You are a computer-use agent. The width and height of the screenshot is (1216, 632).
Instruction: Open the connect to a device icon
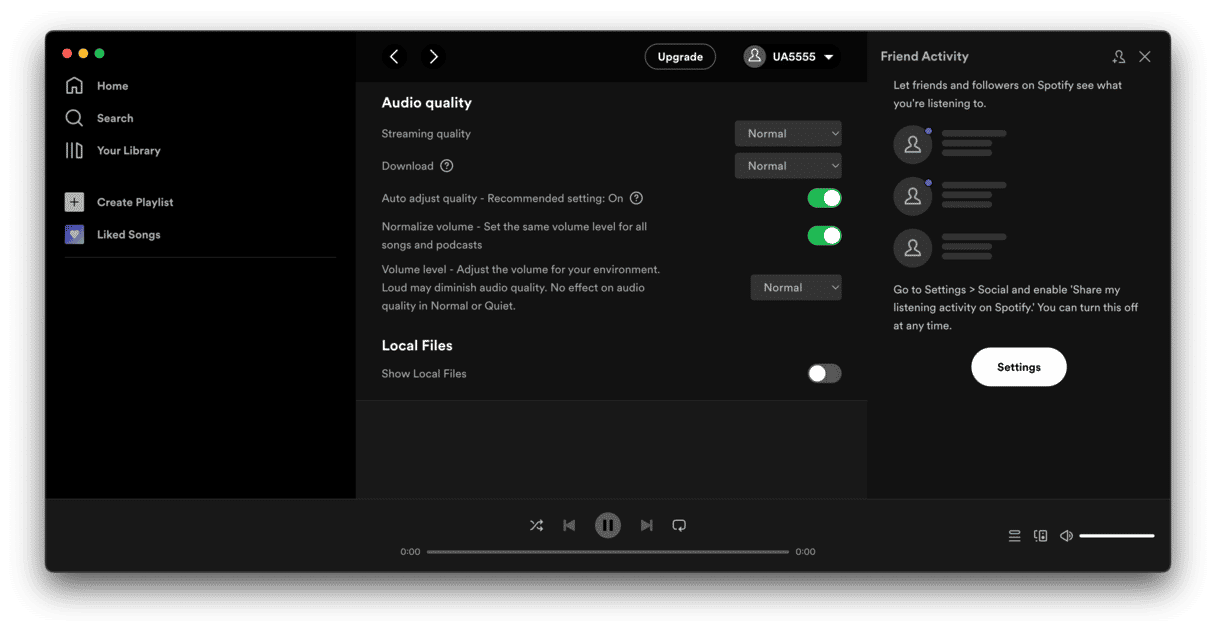(x=1040, y=536)
